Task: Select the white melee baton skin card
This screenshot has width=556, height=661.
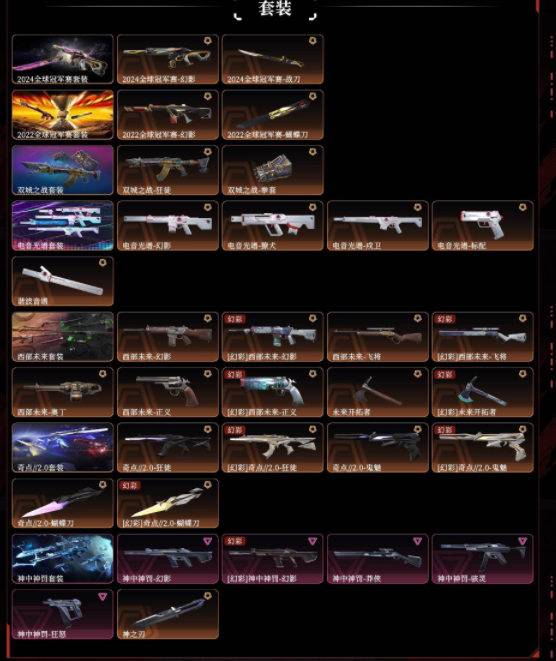Action: pyautogui.click(x=63, y=281)
